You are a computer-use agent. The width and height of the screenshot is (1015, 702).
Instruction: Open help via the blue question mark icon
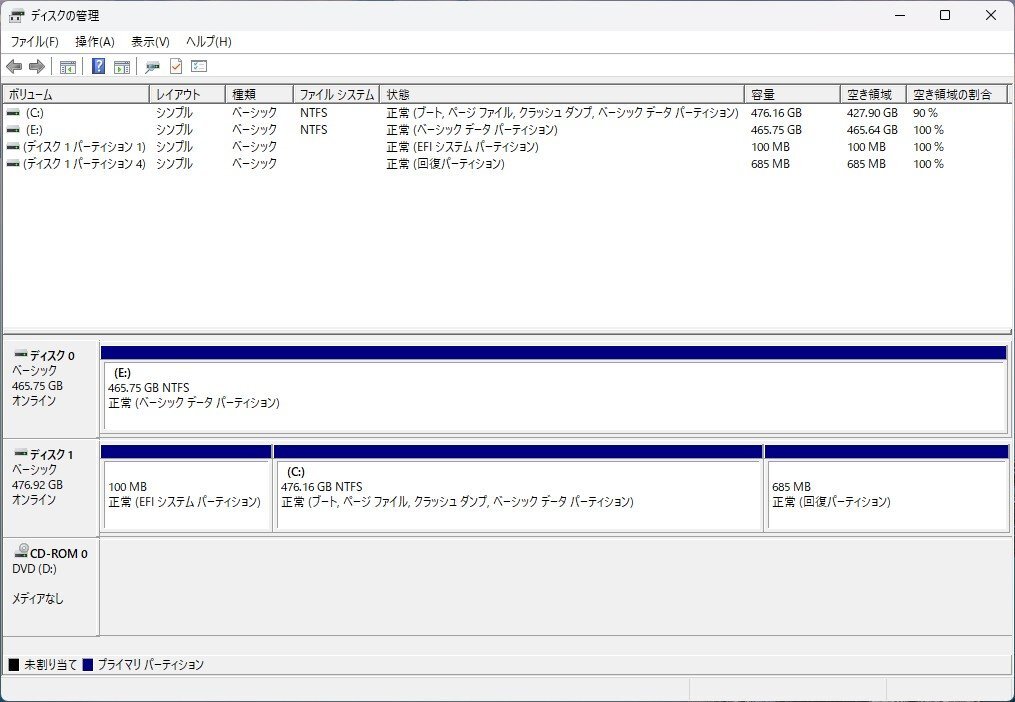(97, 66)
